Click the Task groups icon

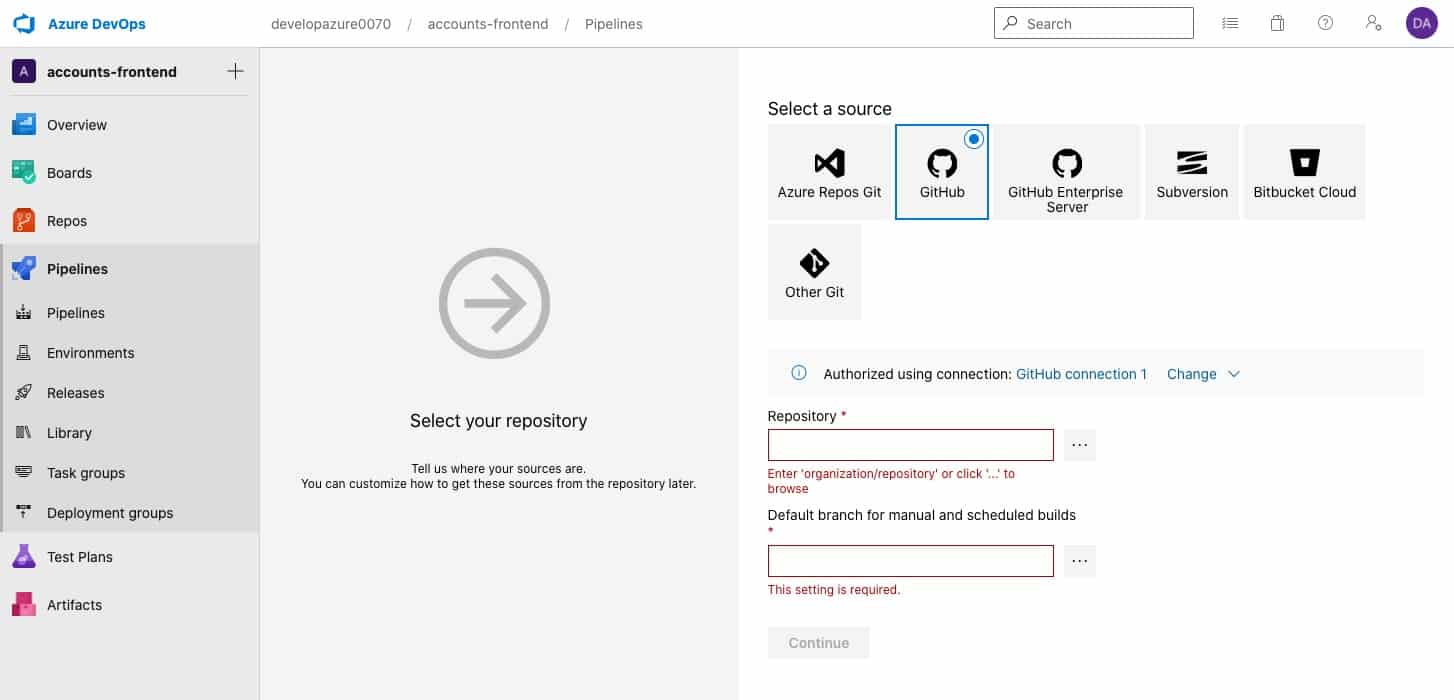pyautogui.click(x=24, y=473)
